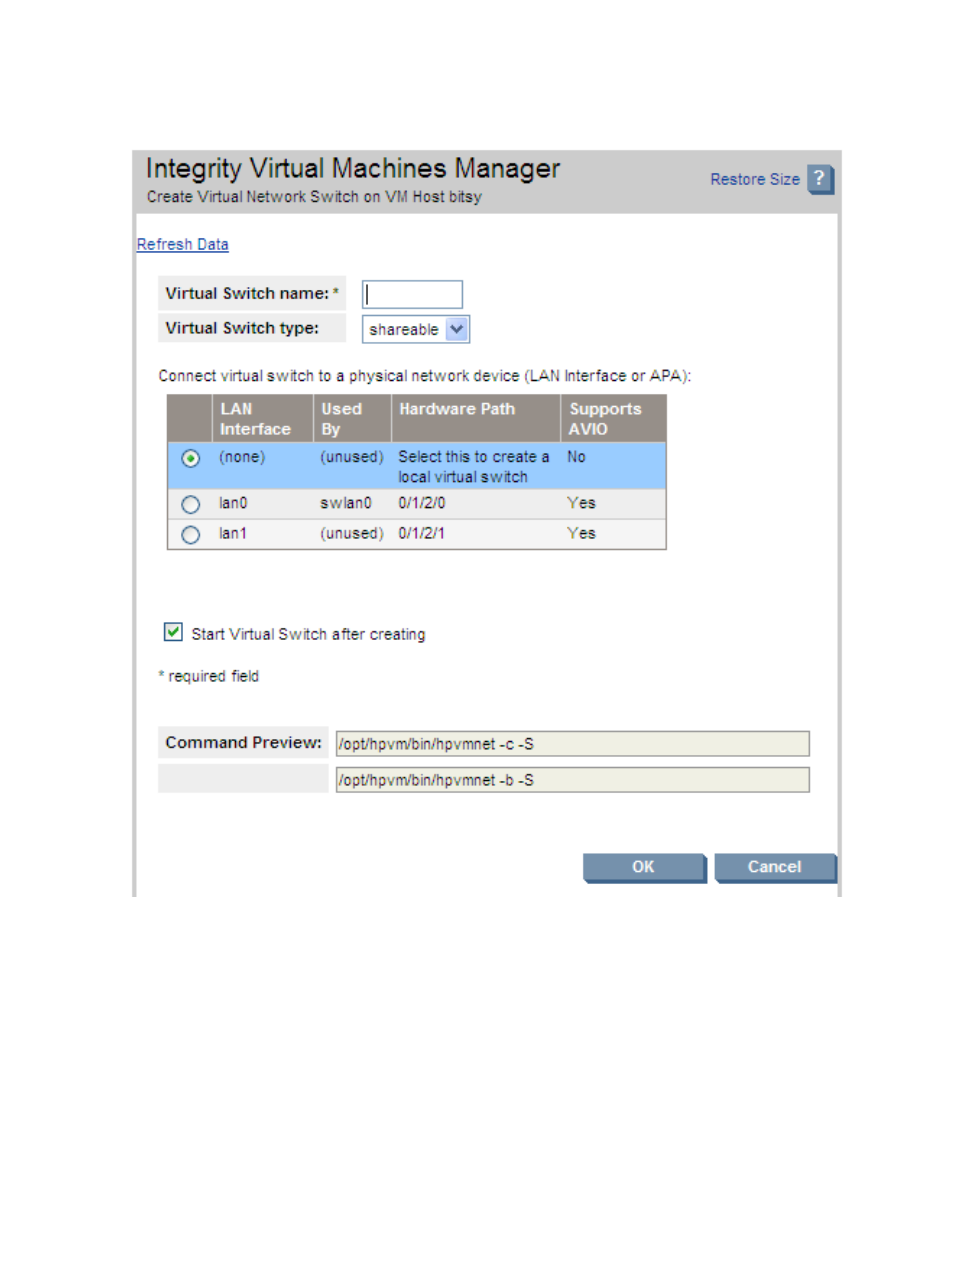The width and height of the screenshot is (954, 1270).
Task: Click hardware path 0/1/2/1
Action: 422,533
